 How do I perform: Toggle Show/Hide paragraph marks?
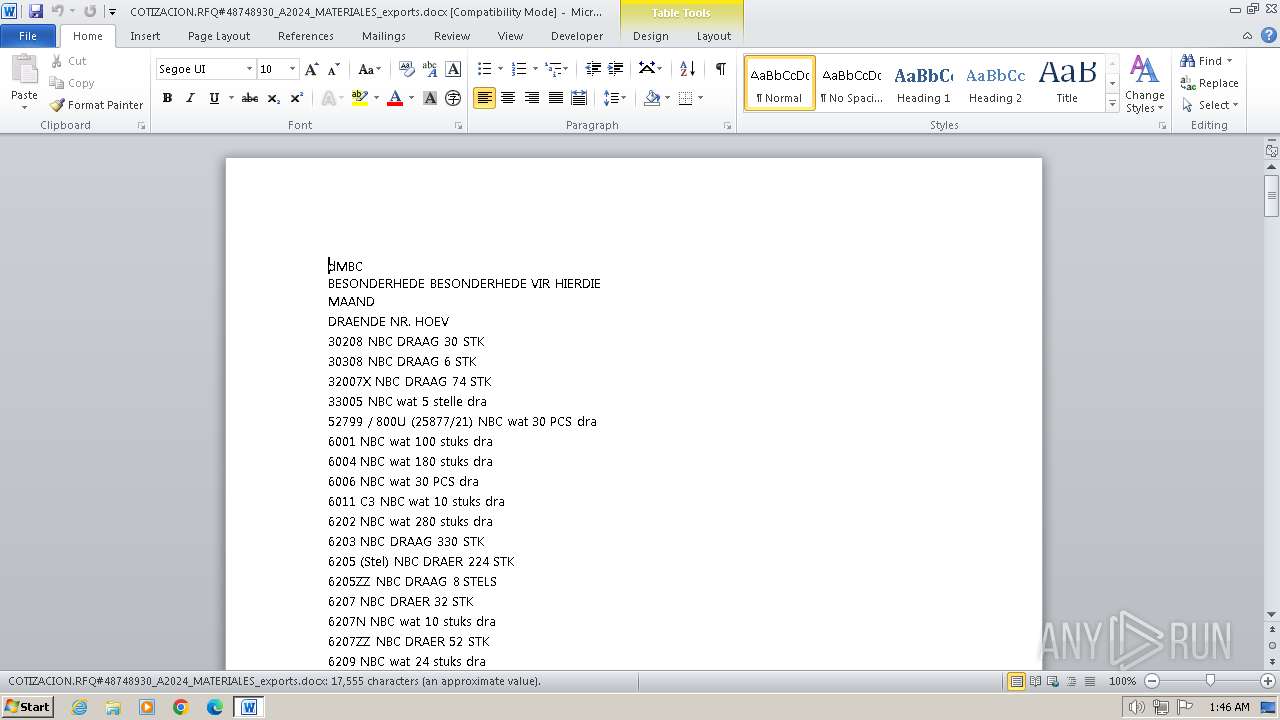click(720, 69)
